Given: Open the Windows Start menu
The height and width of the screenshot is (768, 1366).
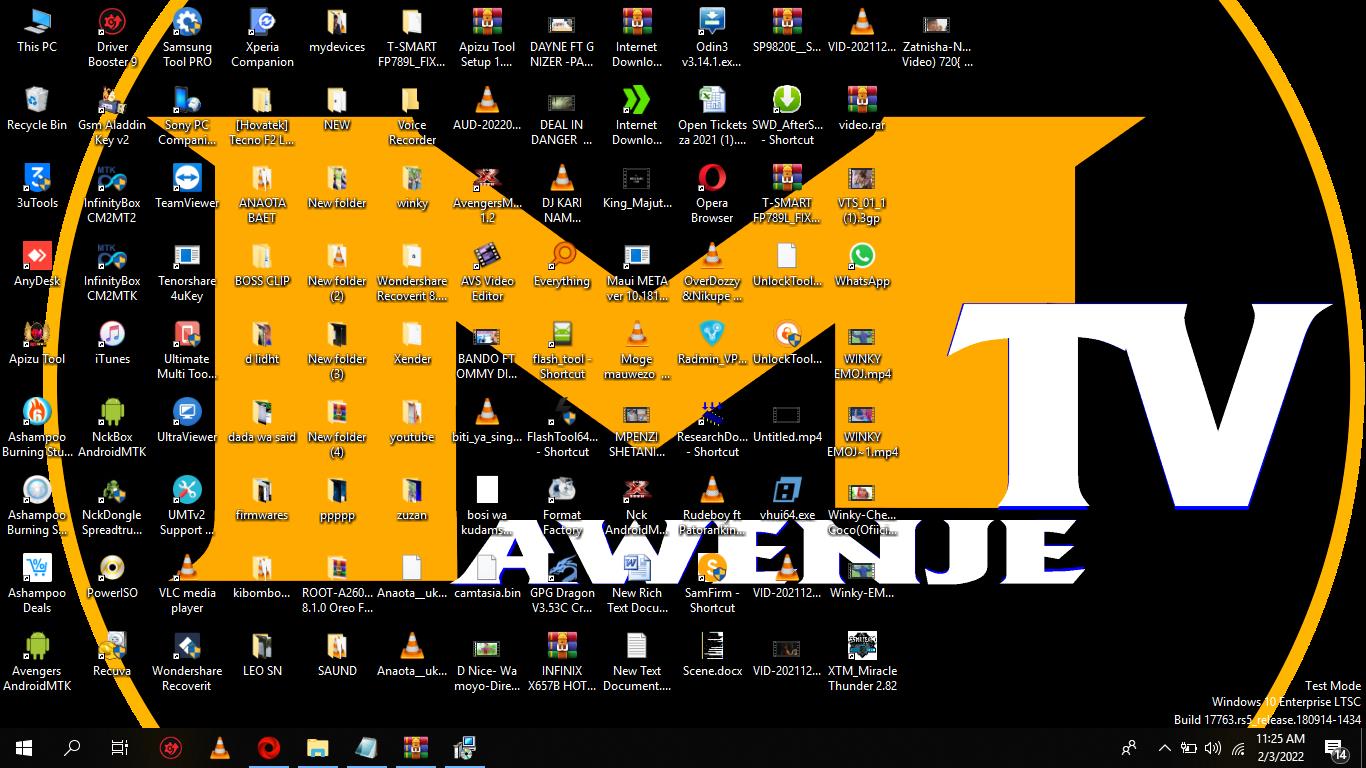Looking at the screenshot, I should tap(24, 748).
